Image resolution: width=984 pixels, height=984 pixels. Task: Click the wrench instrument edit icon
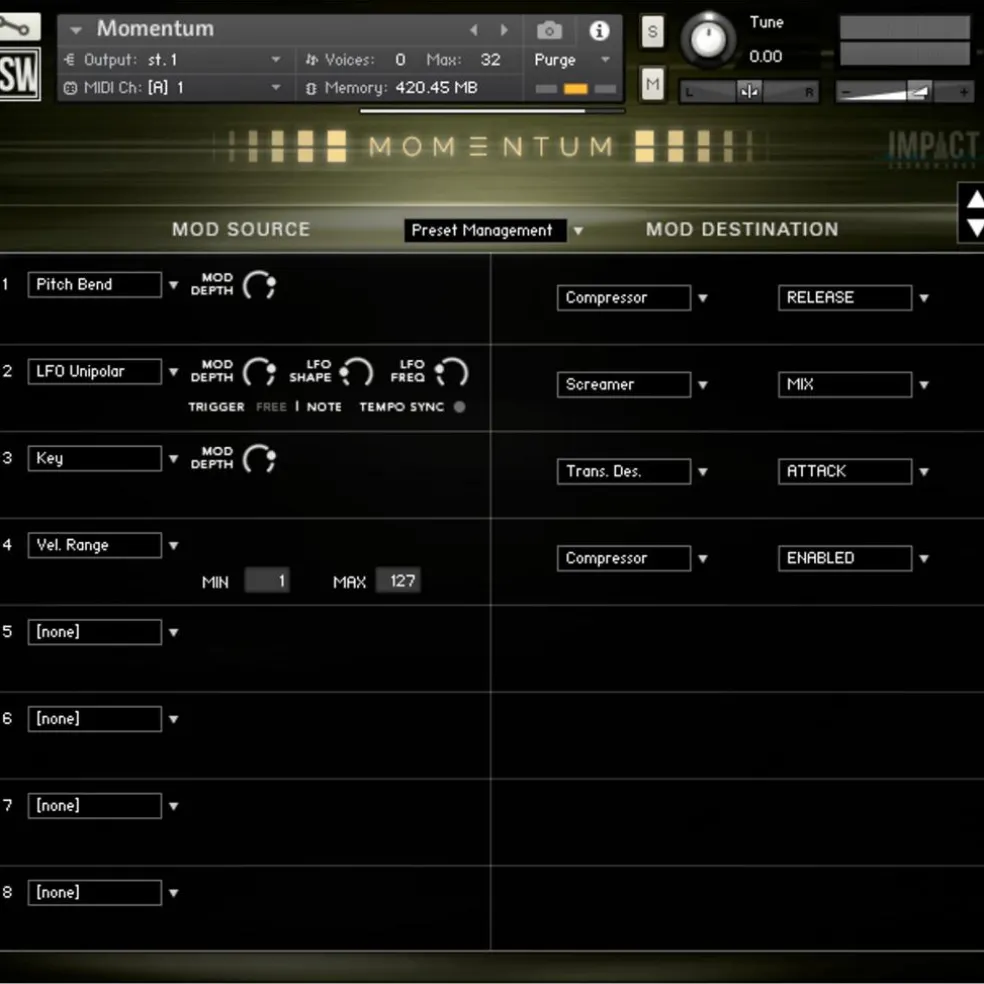[x=17, y=26]
